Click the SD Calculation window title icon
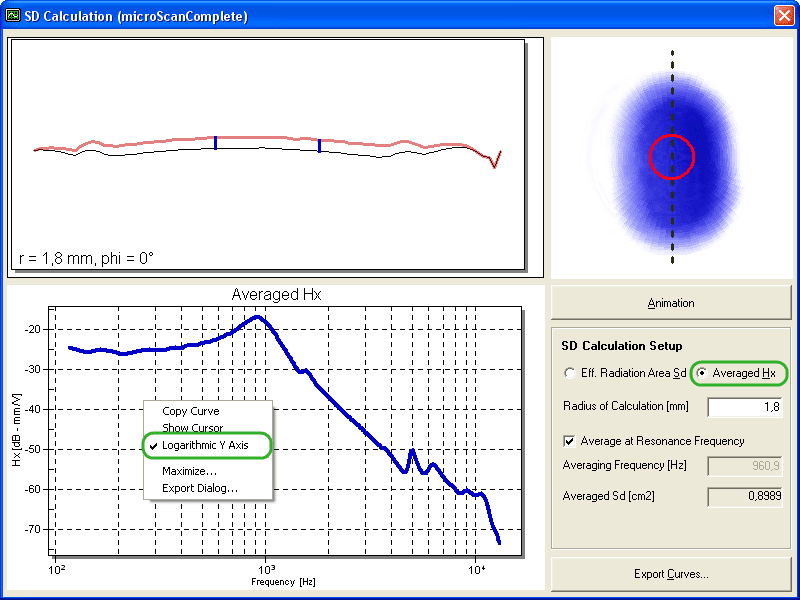 [13, 16]
